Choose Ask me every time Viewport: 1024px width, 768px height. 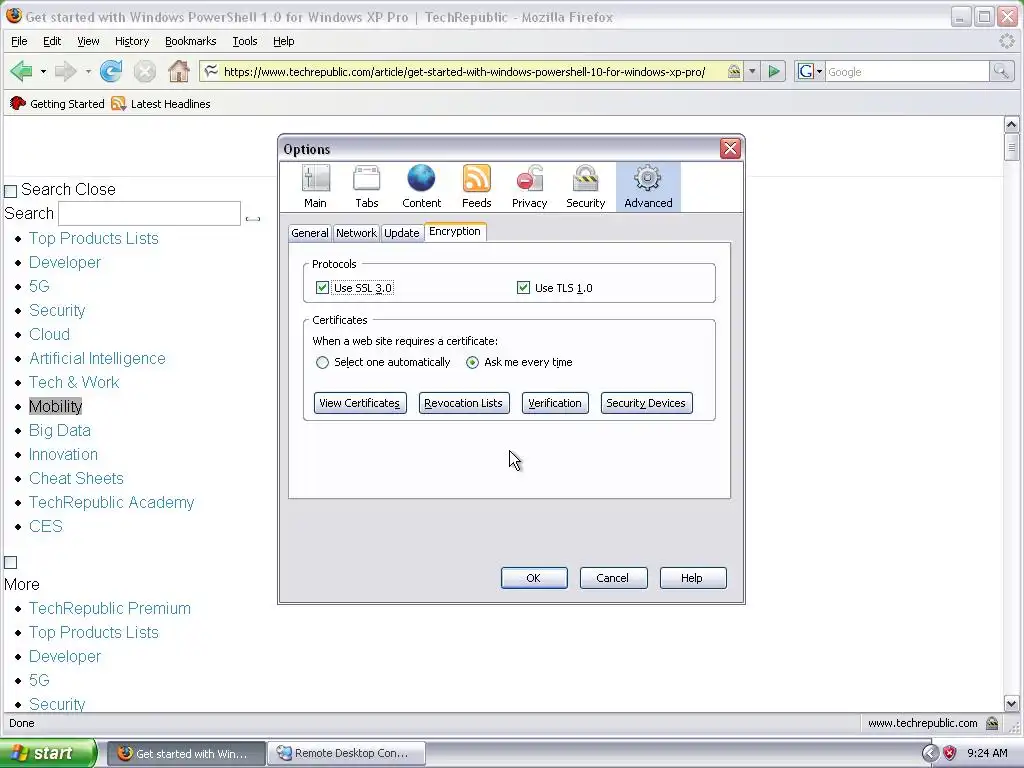pos(472,362)
